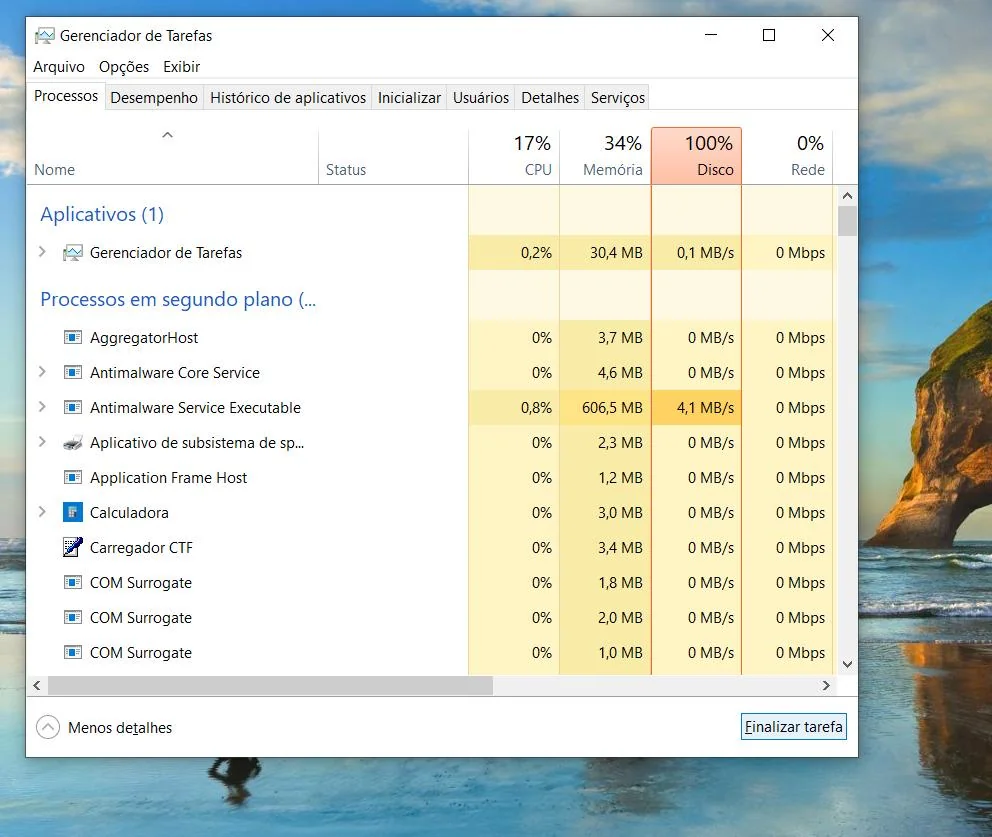Click the horizontal scrollbar right arrow
The image size is (992, 837).
coord(826,685)
